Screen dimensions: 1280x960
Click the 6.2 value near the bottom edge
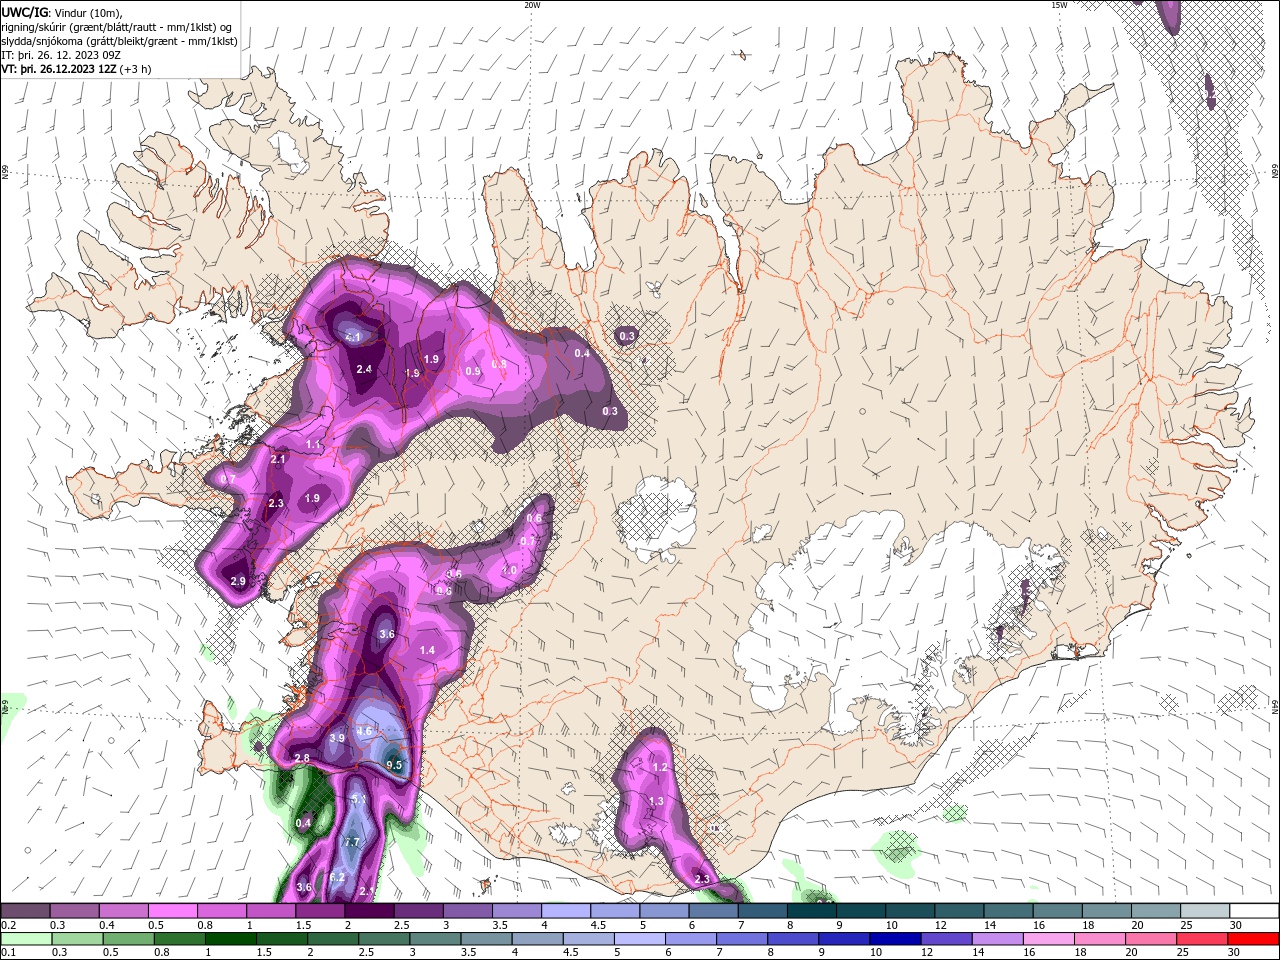(337, 877)
